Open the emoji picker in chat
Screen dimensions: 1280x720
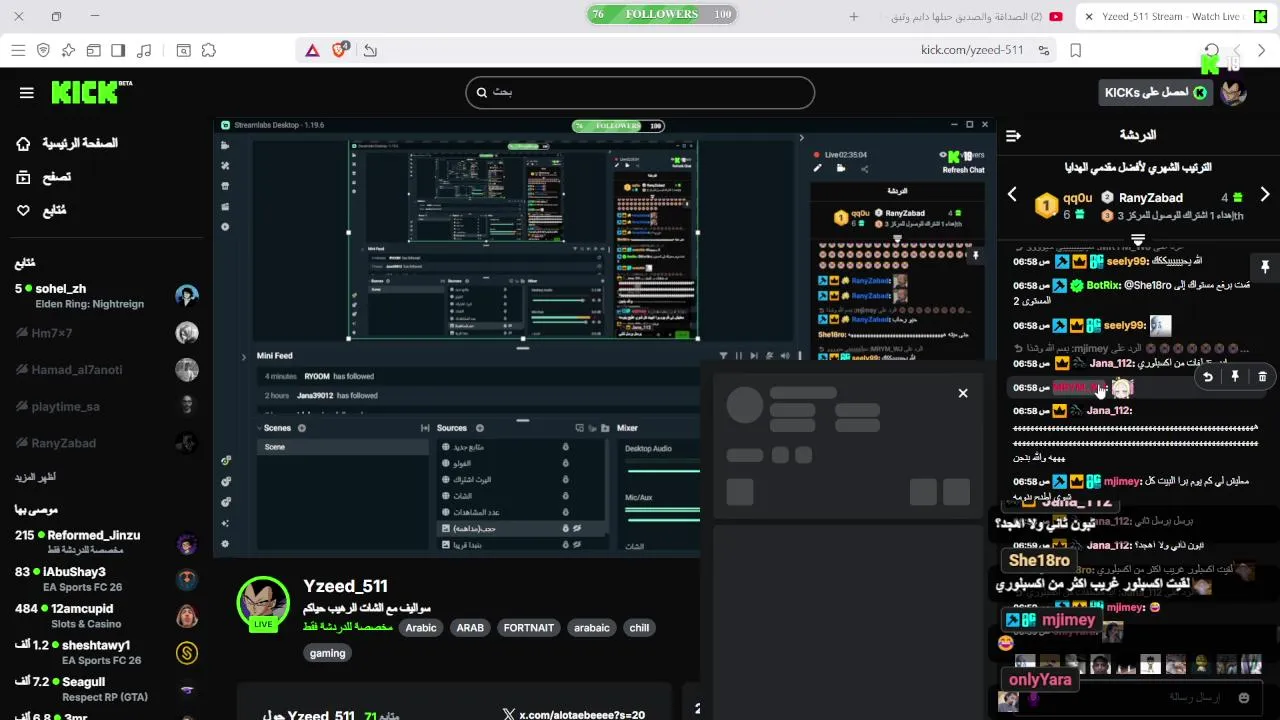[1244, 698]
